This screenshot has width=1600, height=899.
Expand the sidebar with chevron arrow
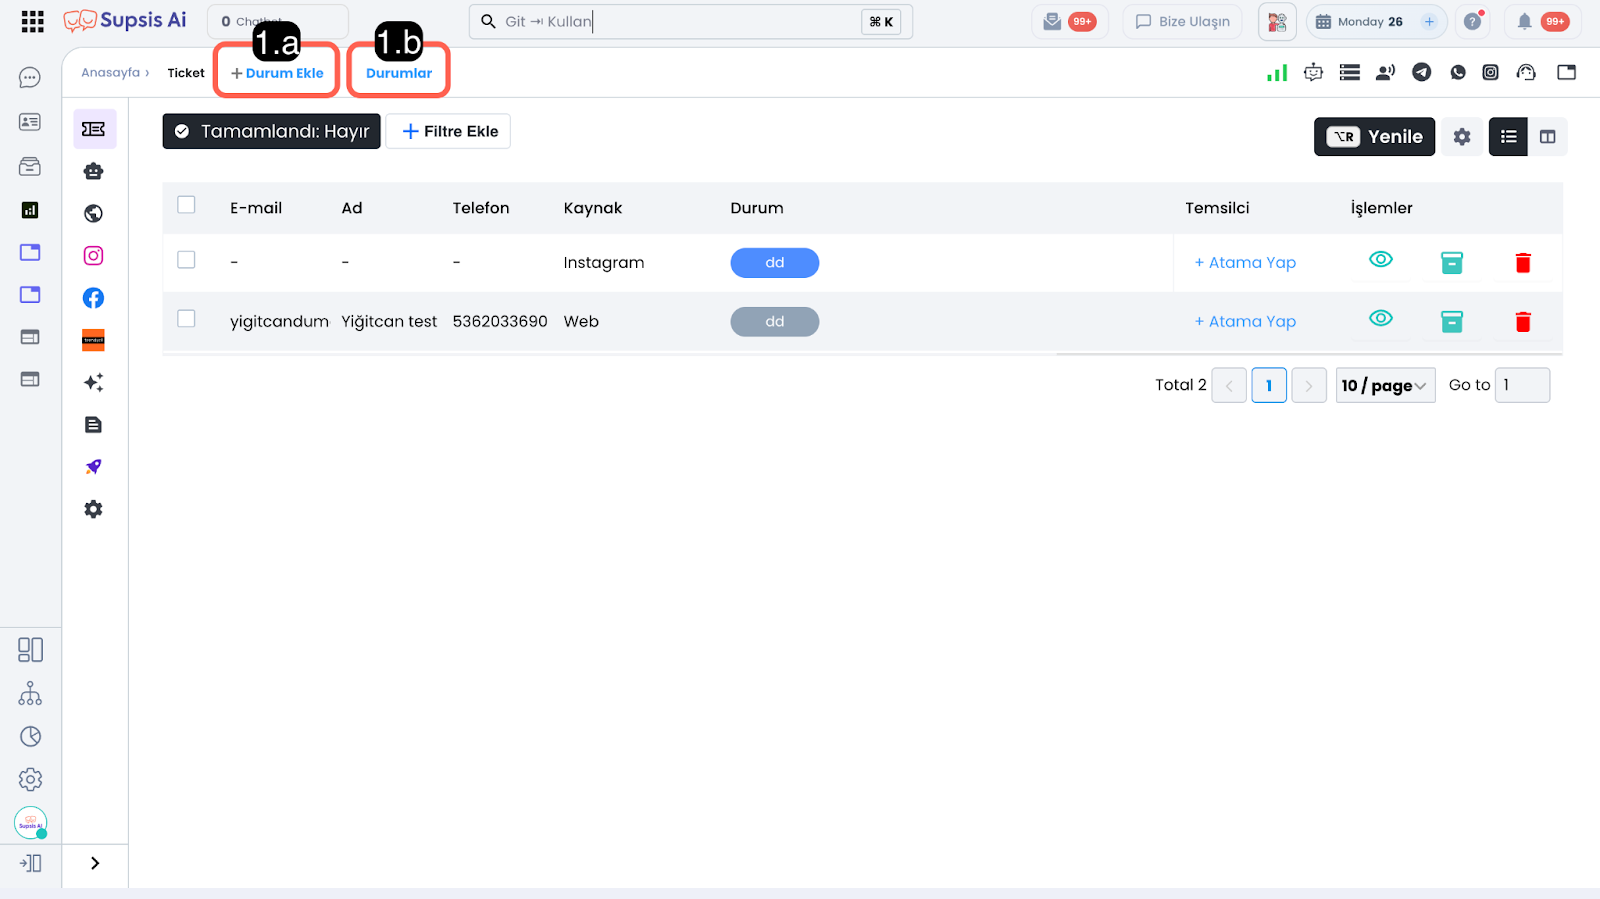tap(95, 863)
